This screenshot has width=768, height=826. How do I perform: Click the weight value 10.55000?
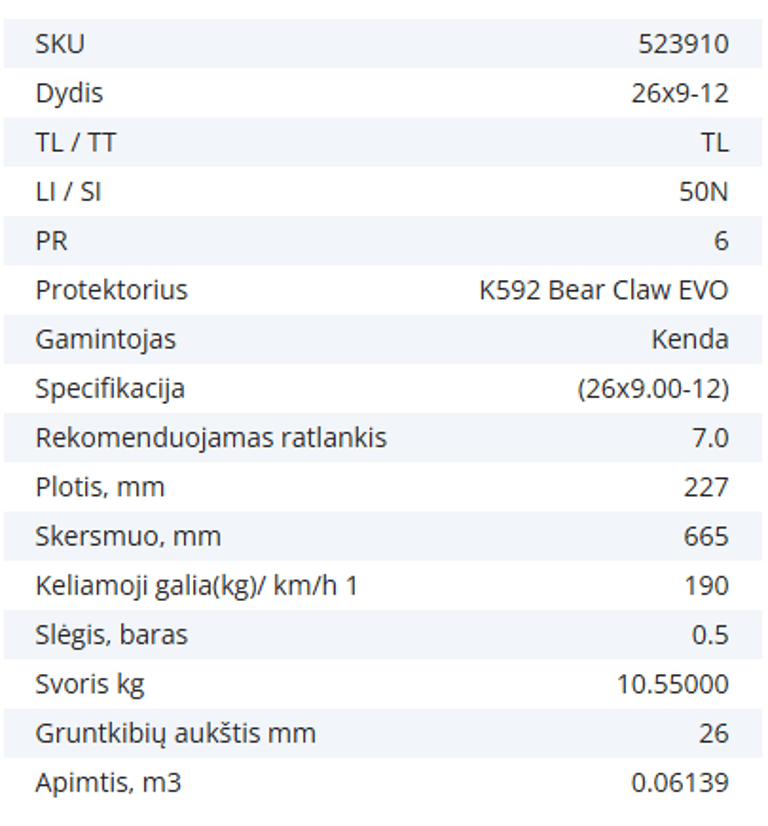[672, 684]
